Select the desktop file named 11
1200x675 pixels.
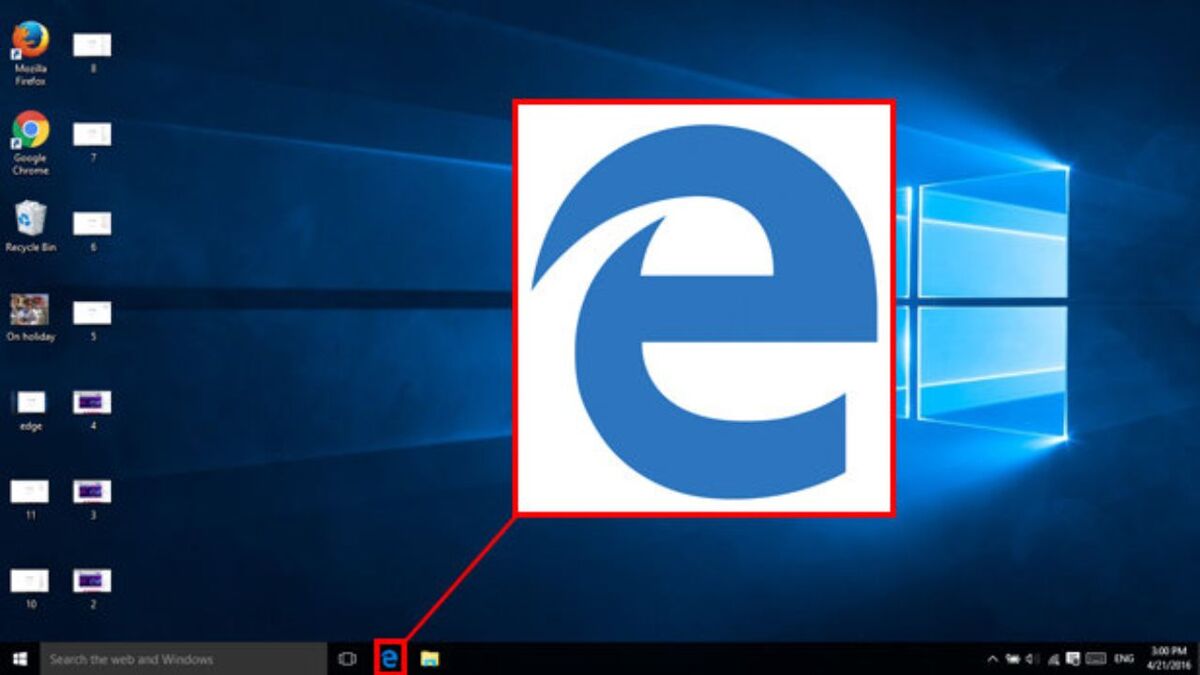pos(30,498)
